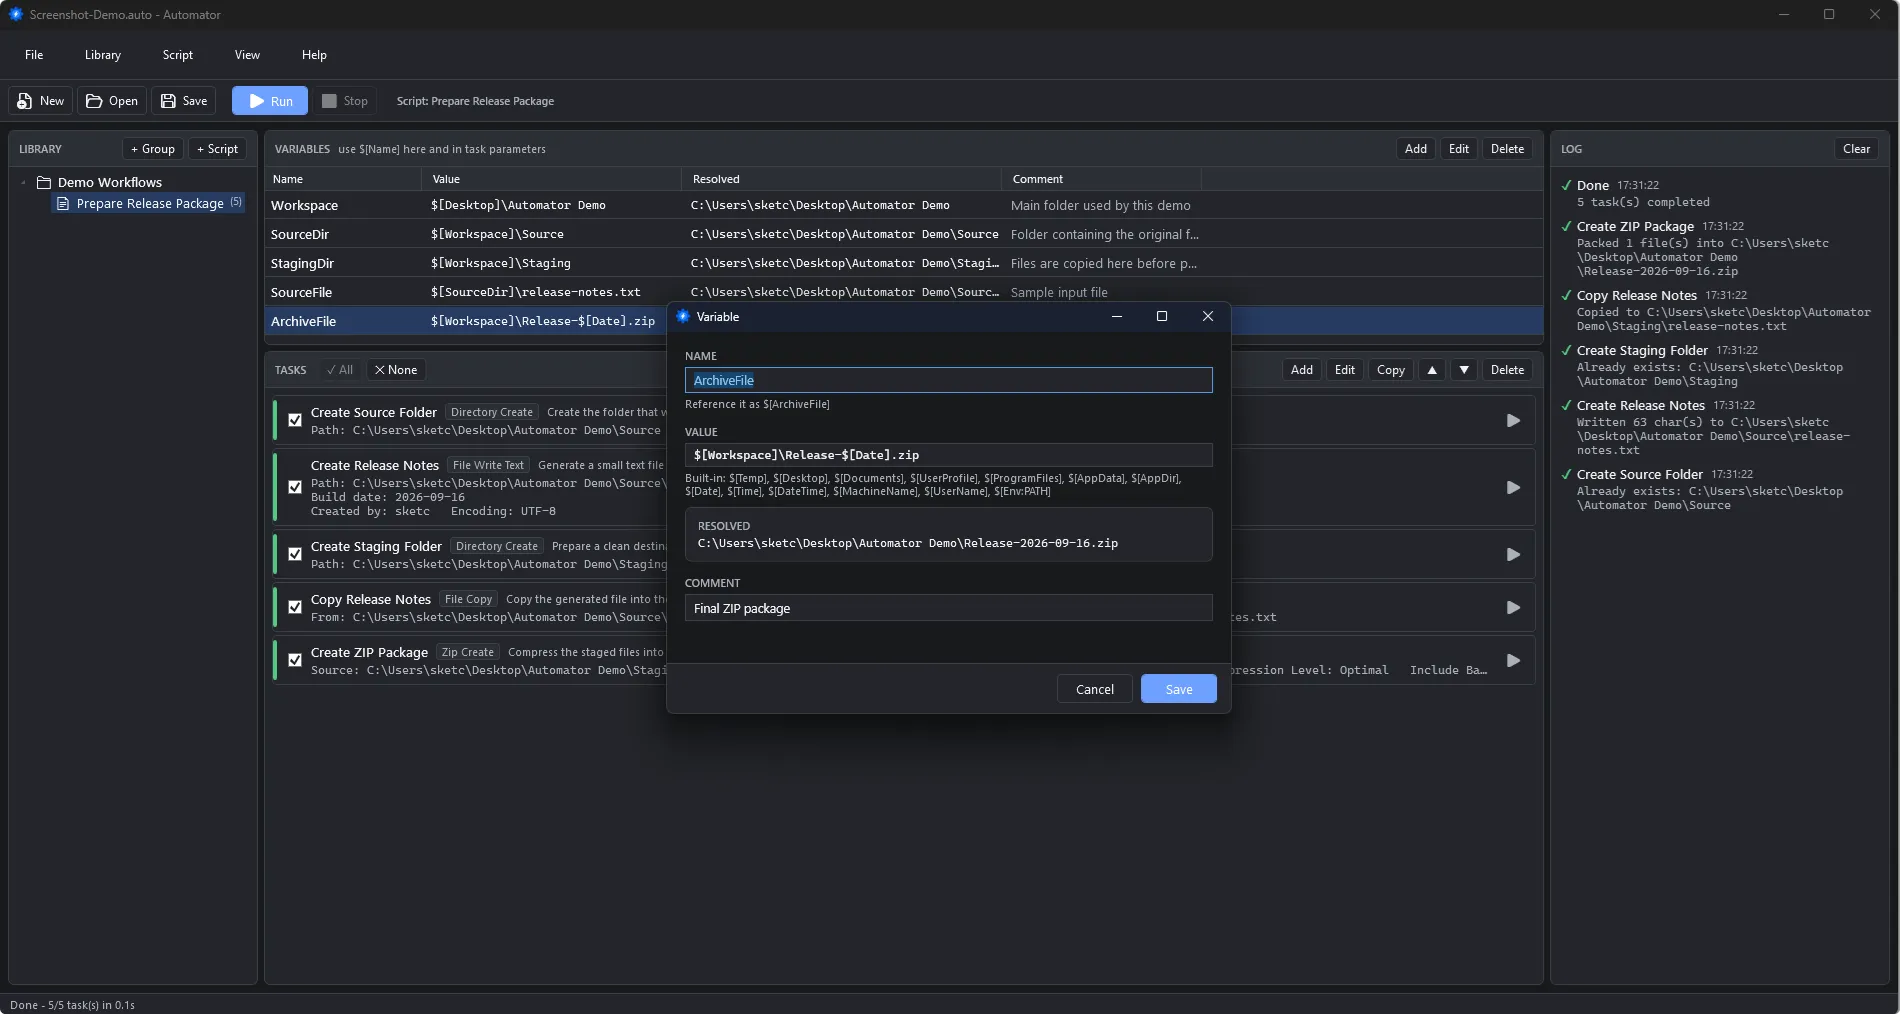Run the Create Source Folder task play icon

(1513, 421)
